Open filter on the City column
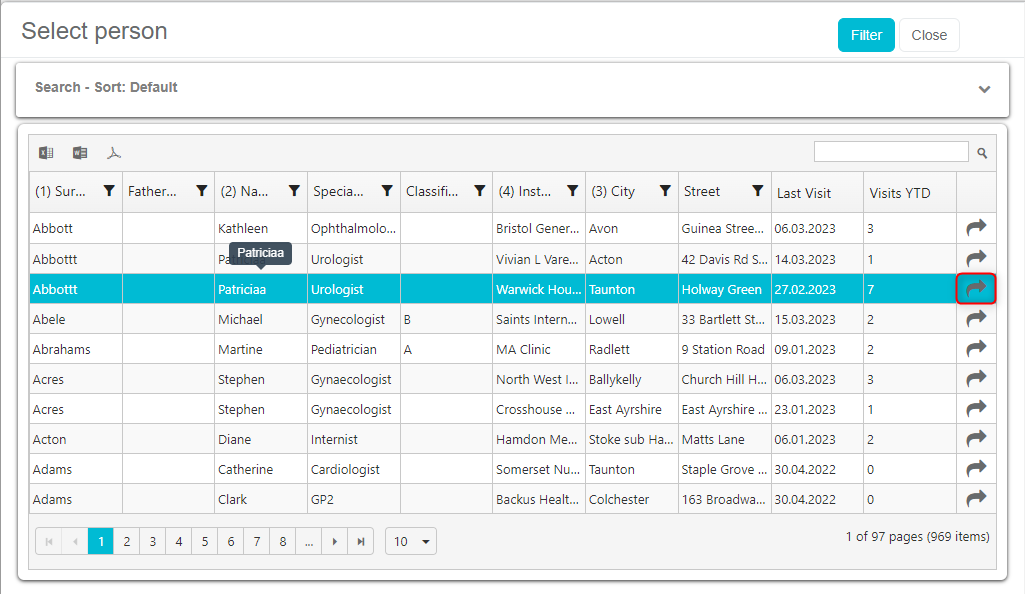This screenshot has height=594, width=1025. [665, 191]
